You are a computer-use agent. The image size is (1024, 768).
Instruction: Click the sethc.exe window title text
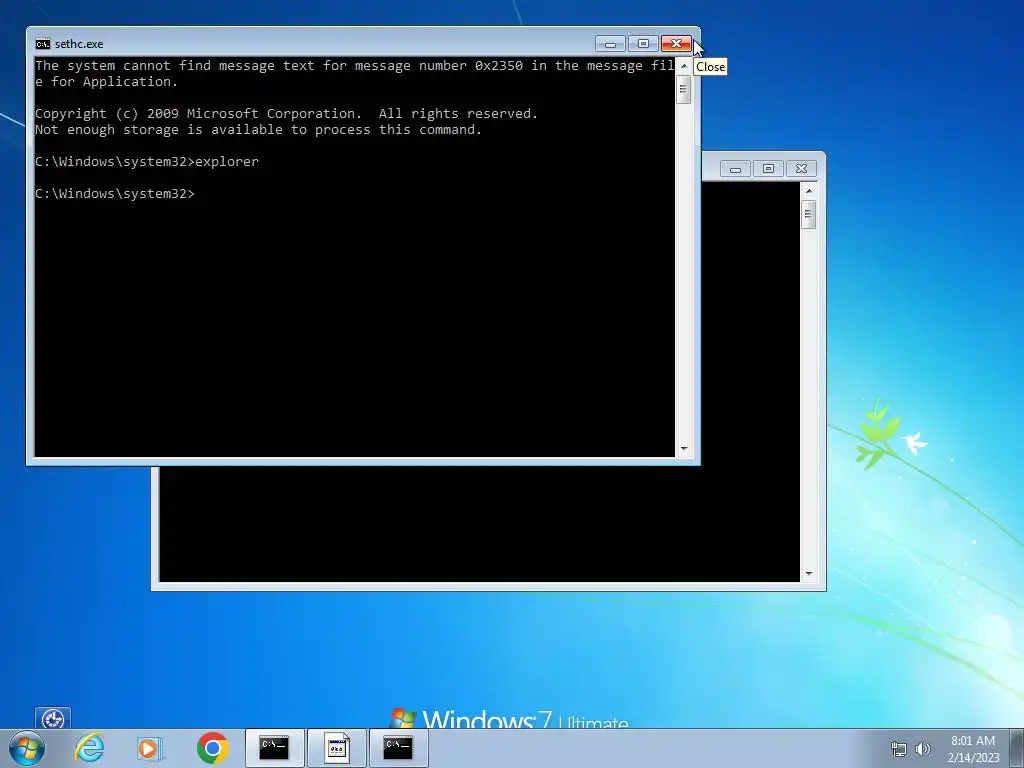coord(79,44)
